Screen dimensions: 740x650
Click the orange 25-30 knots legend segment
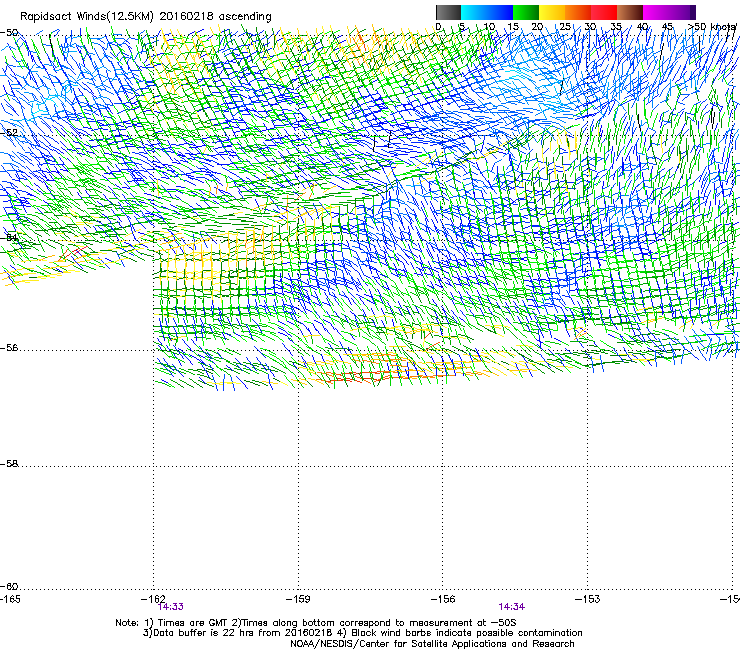[578, 12]
